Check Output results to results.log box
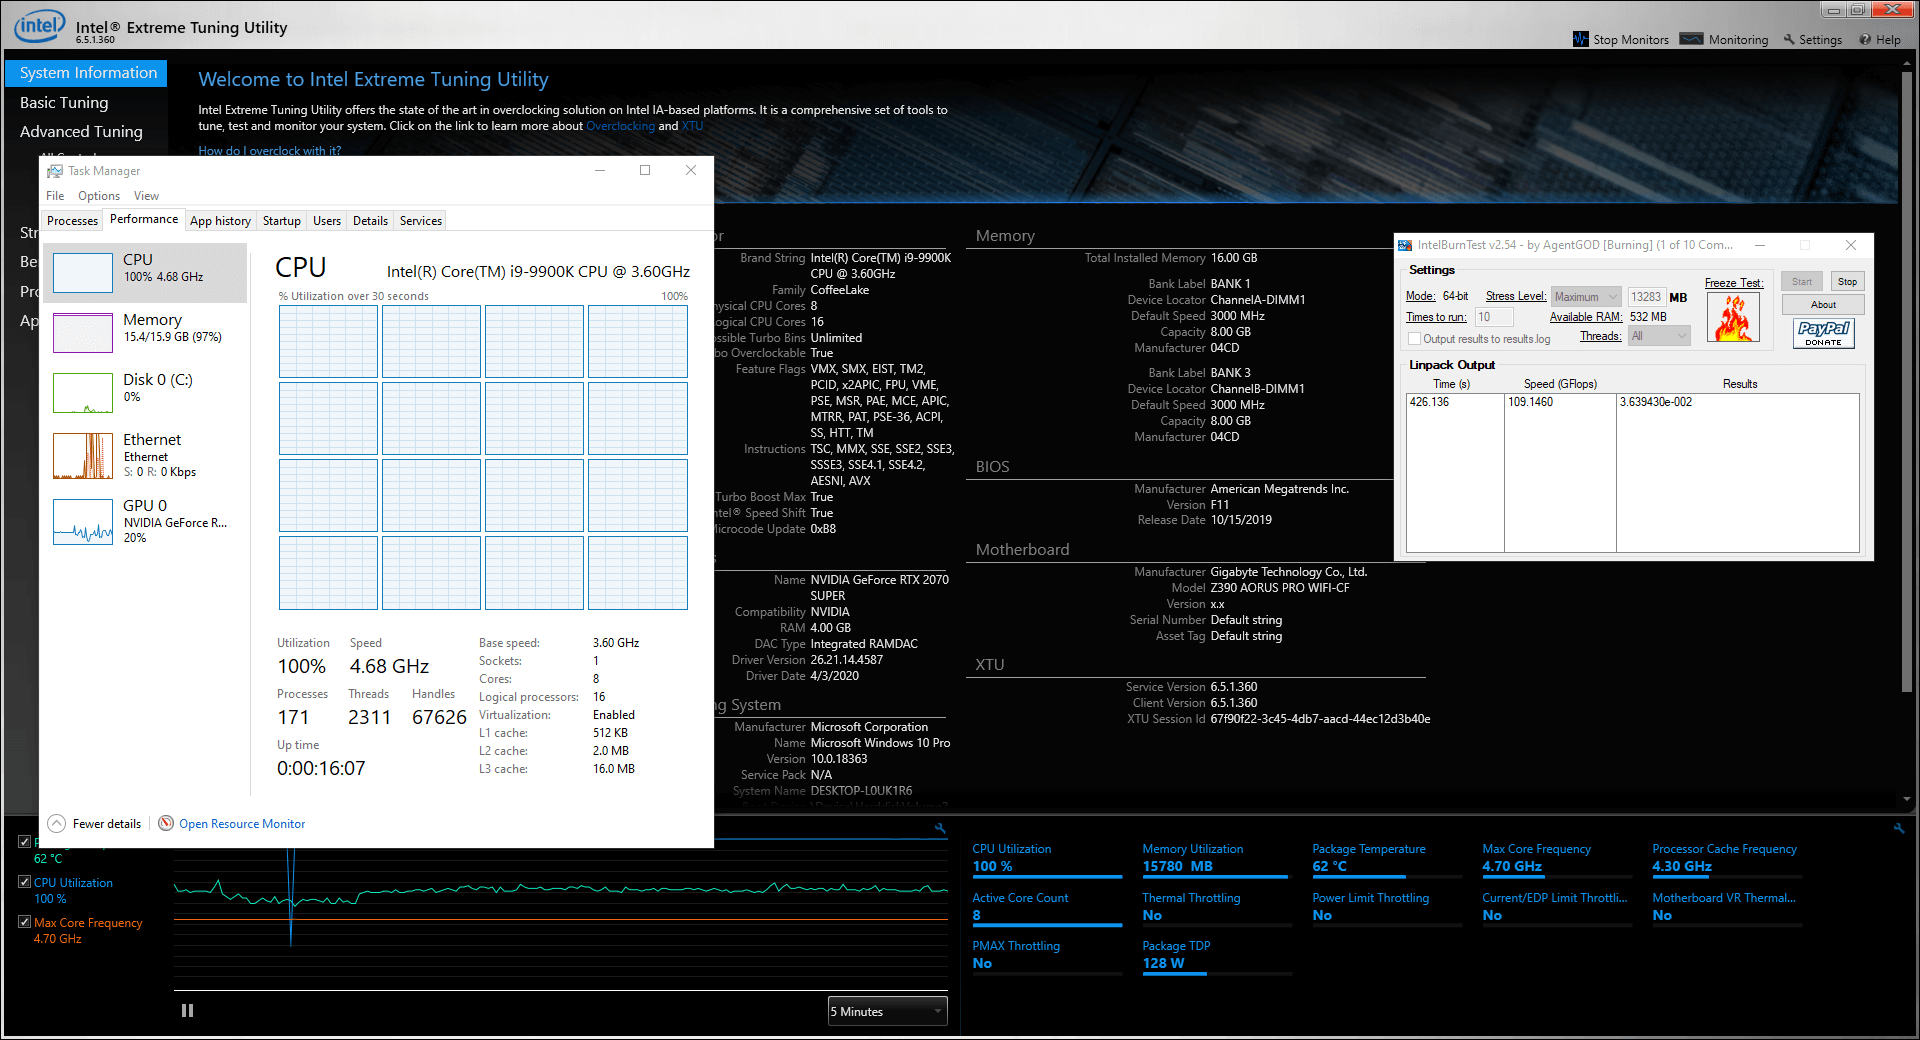Viewport: 1920px width, 1040px height. pyautogui.click(x=1414, y=339)
